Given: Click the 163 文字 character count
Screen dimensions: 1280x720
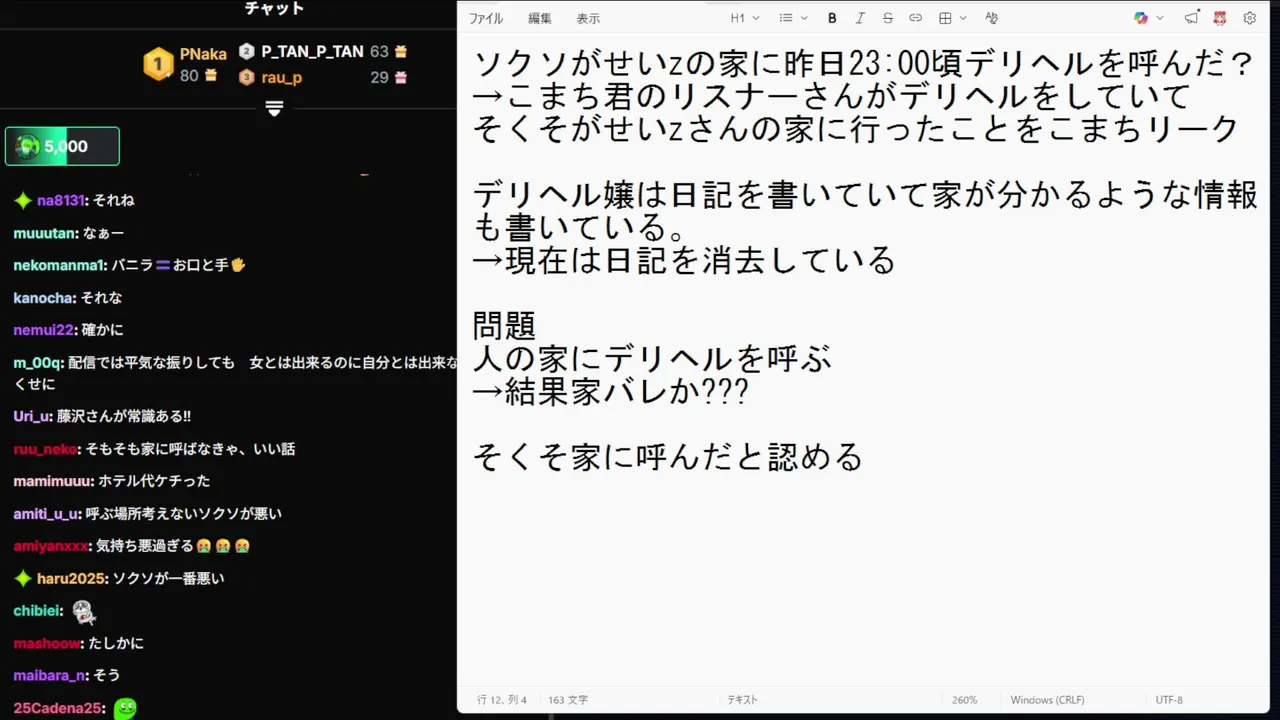Looking at the screenshot, I should (x=568, y=700).
